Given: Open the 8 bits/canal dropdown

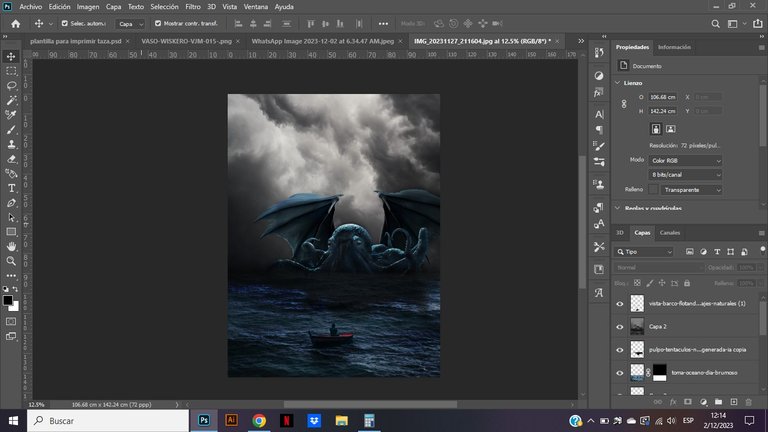Looking at the screenshot, I should (686, 175).
